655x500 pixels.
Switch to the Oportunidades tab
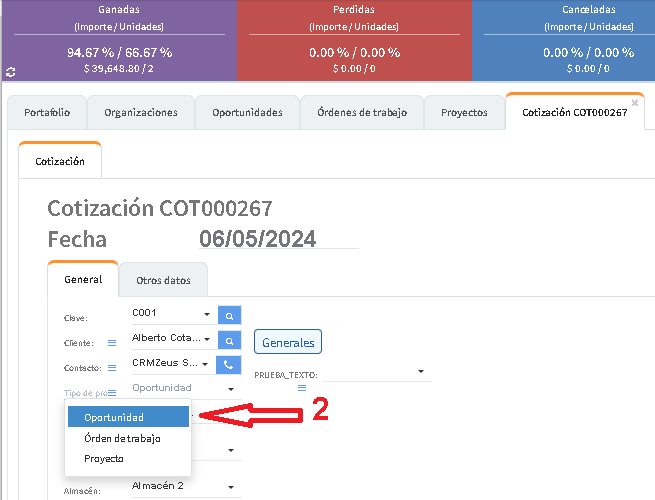[247, 112]
